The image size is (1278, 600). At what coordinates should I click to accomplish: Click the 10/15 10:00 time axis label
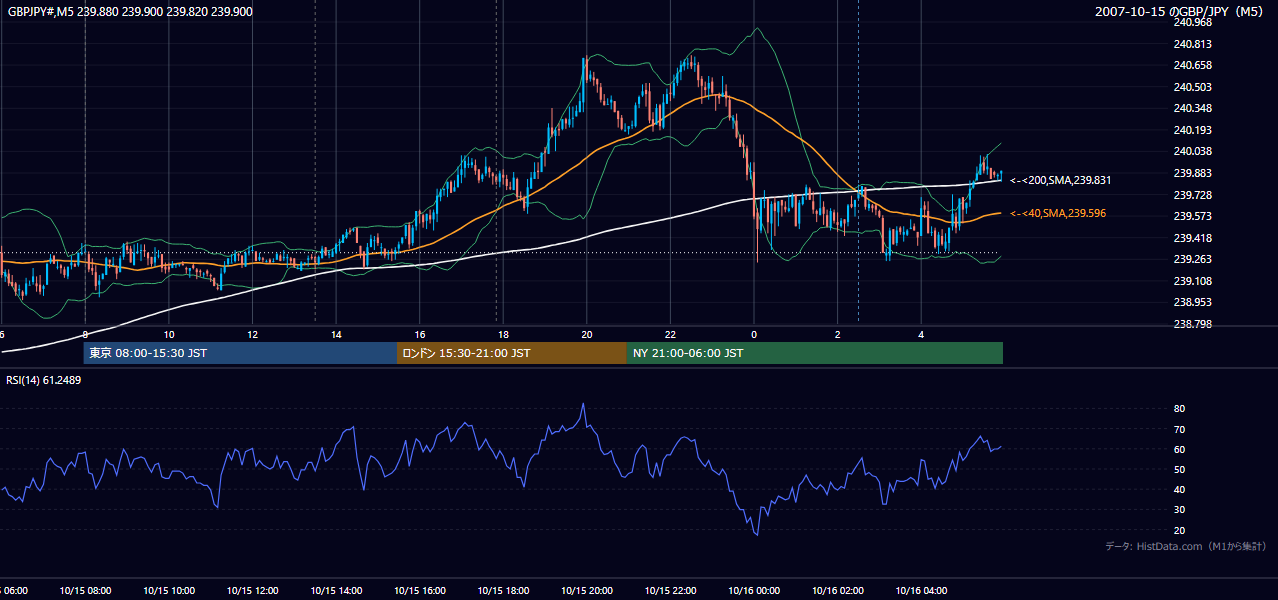point(169,591)
